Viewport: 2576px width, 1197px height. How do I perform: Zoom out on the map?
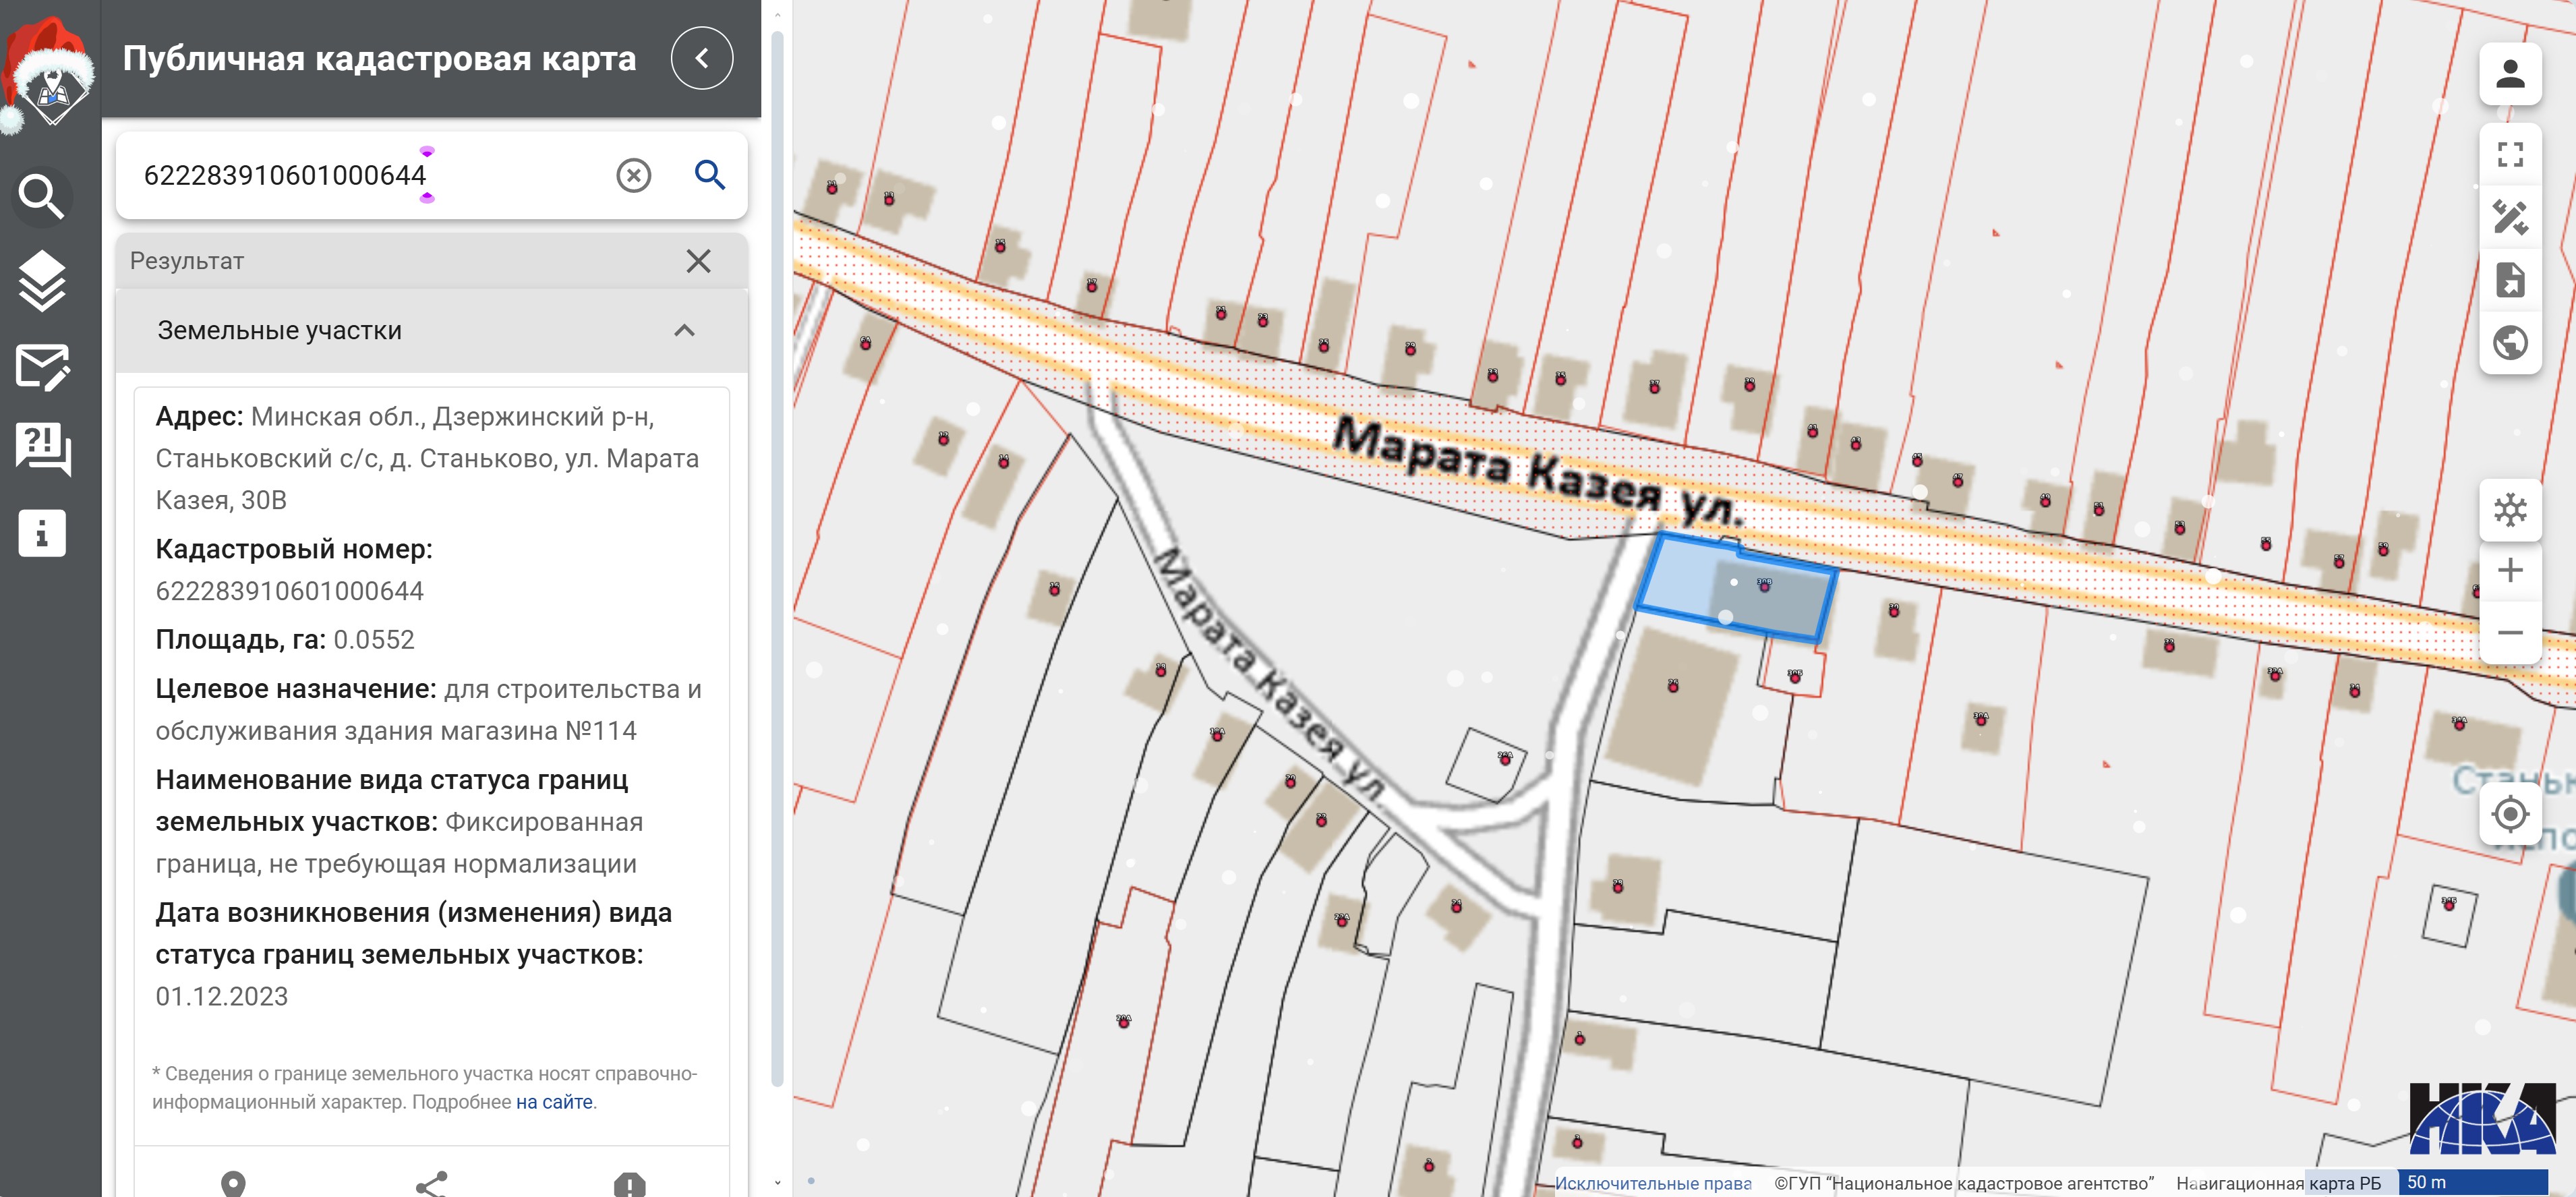point(2509,633)
